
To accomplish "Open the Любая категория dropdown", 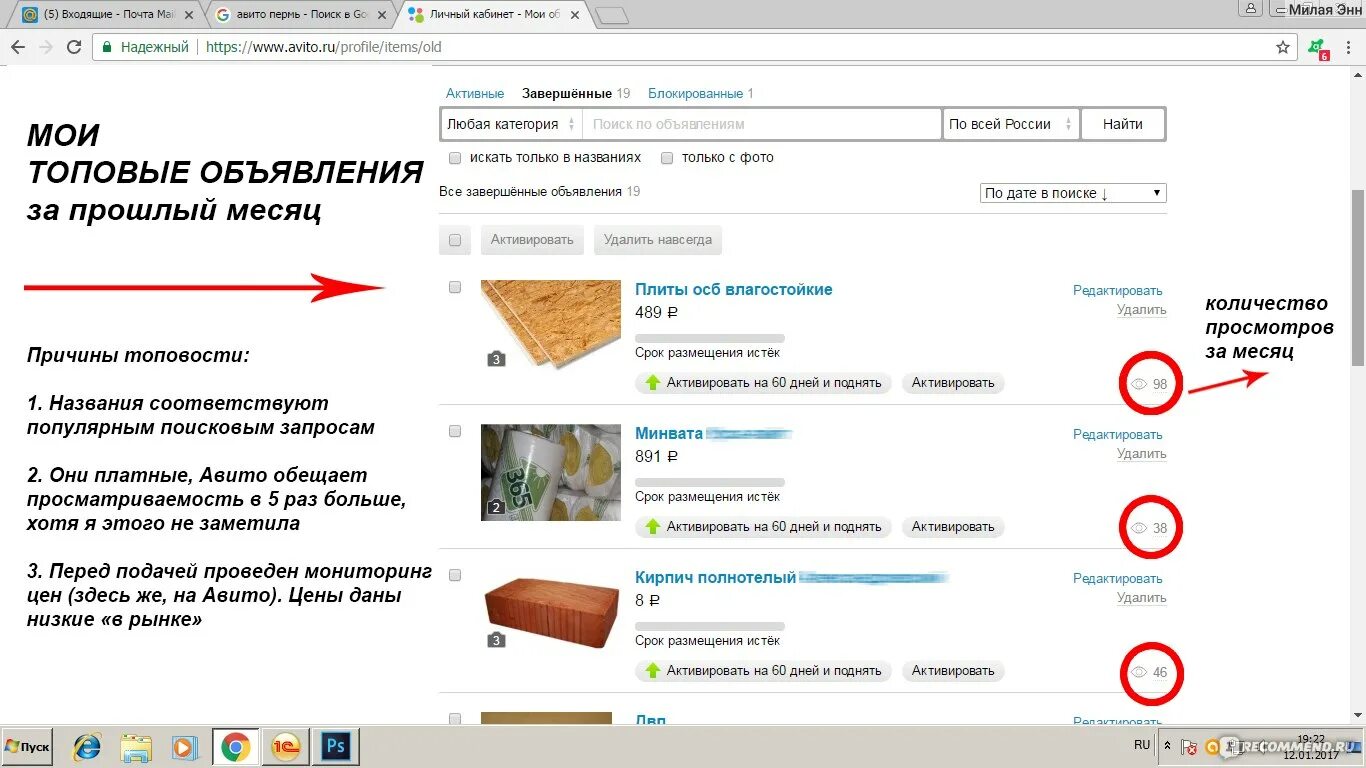I will pos(511,124).
